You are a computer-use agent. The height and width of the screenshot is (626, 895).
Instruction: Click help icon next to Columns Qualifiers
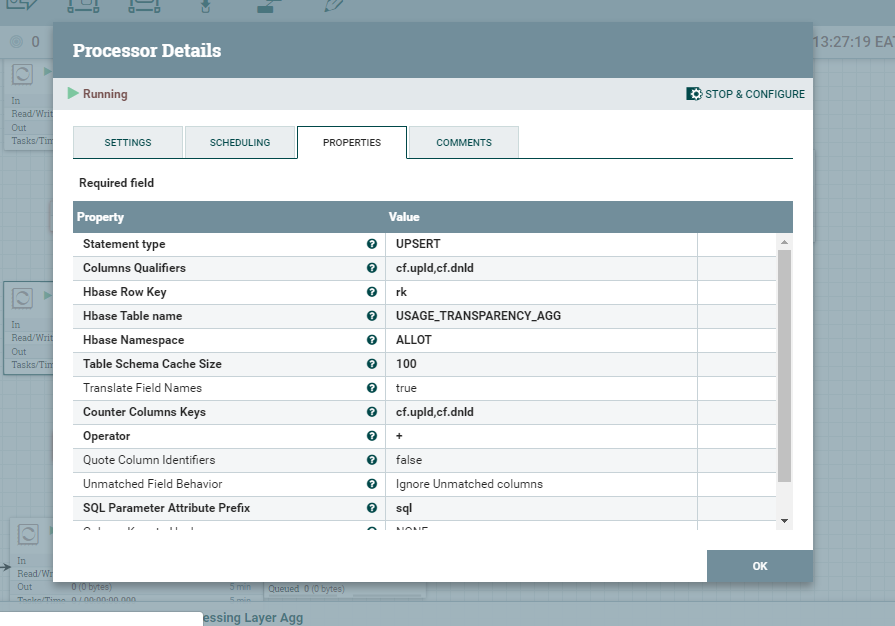tap(372, 268)
